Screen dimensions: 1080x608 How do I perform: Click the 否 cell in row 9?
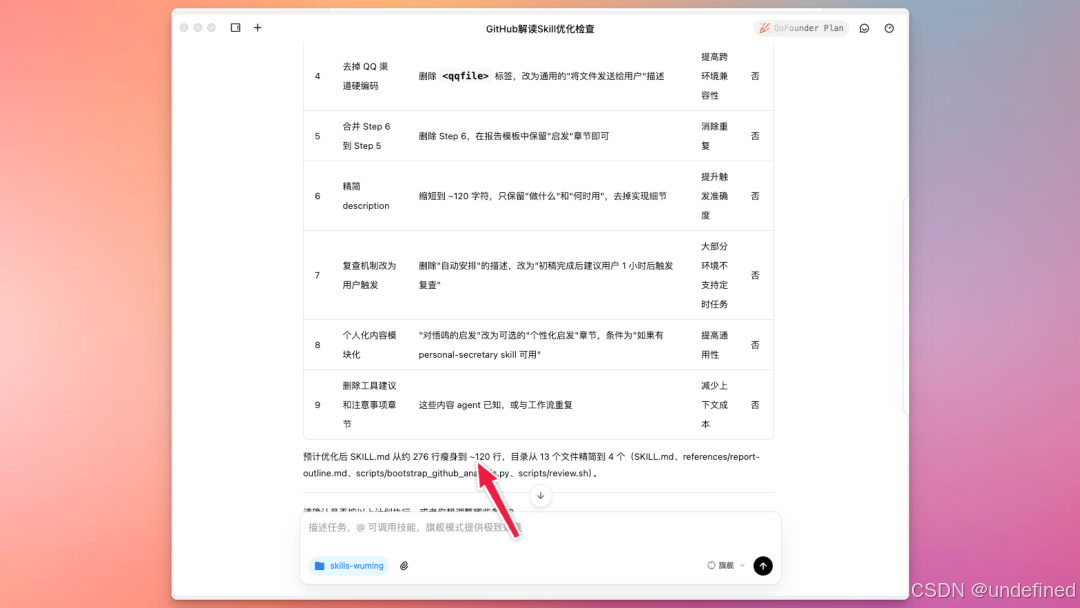755,405
